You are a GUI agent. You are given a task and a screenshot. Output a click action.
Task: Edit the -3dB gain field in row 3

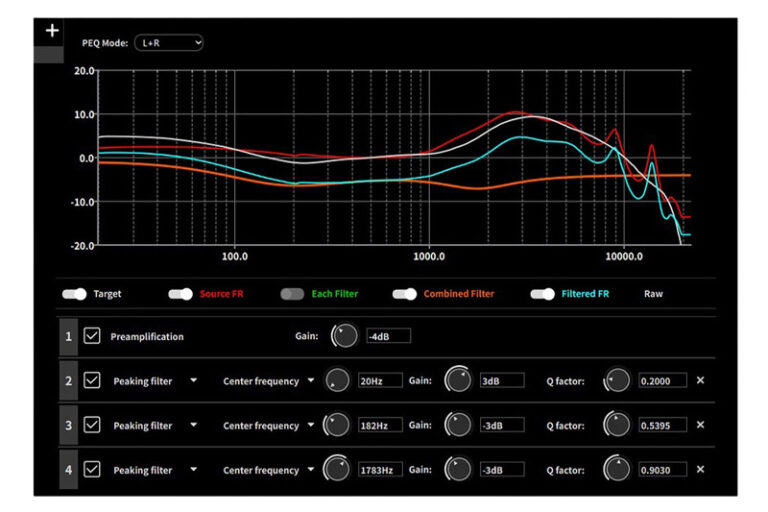(x=502, y=425)
